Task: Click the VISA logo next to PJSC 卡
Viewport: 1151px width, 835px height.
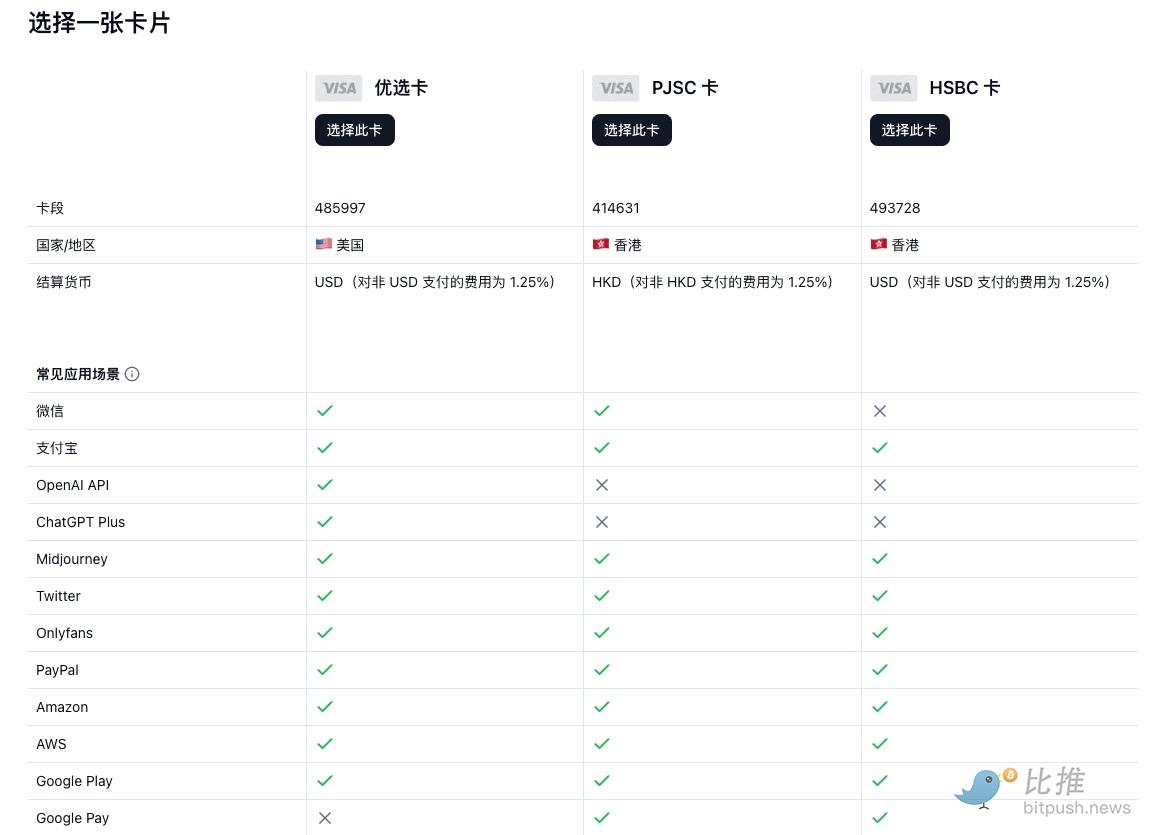Action: coord(615,88)
